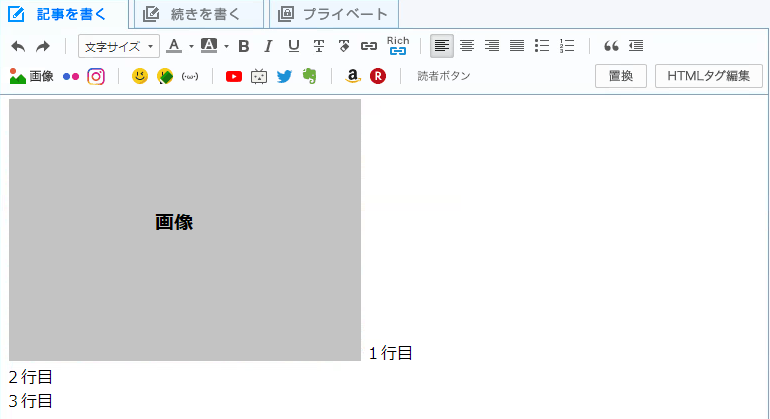Image resolution: width=770 pixels, height=419 pixels.
Task: Open the green-yellow pictogram icon
Action: point(165,76)
